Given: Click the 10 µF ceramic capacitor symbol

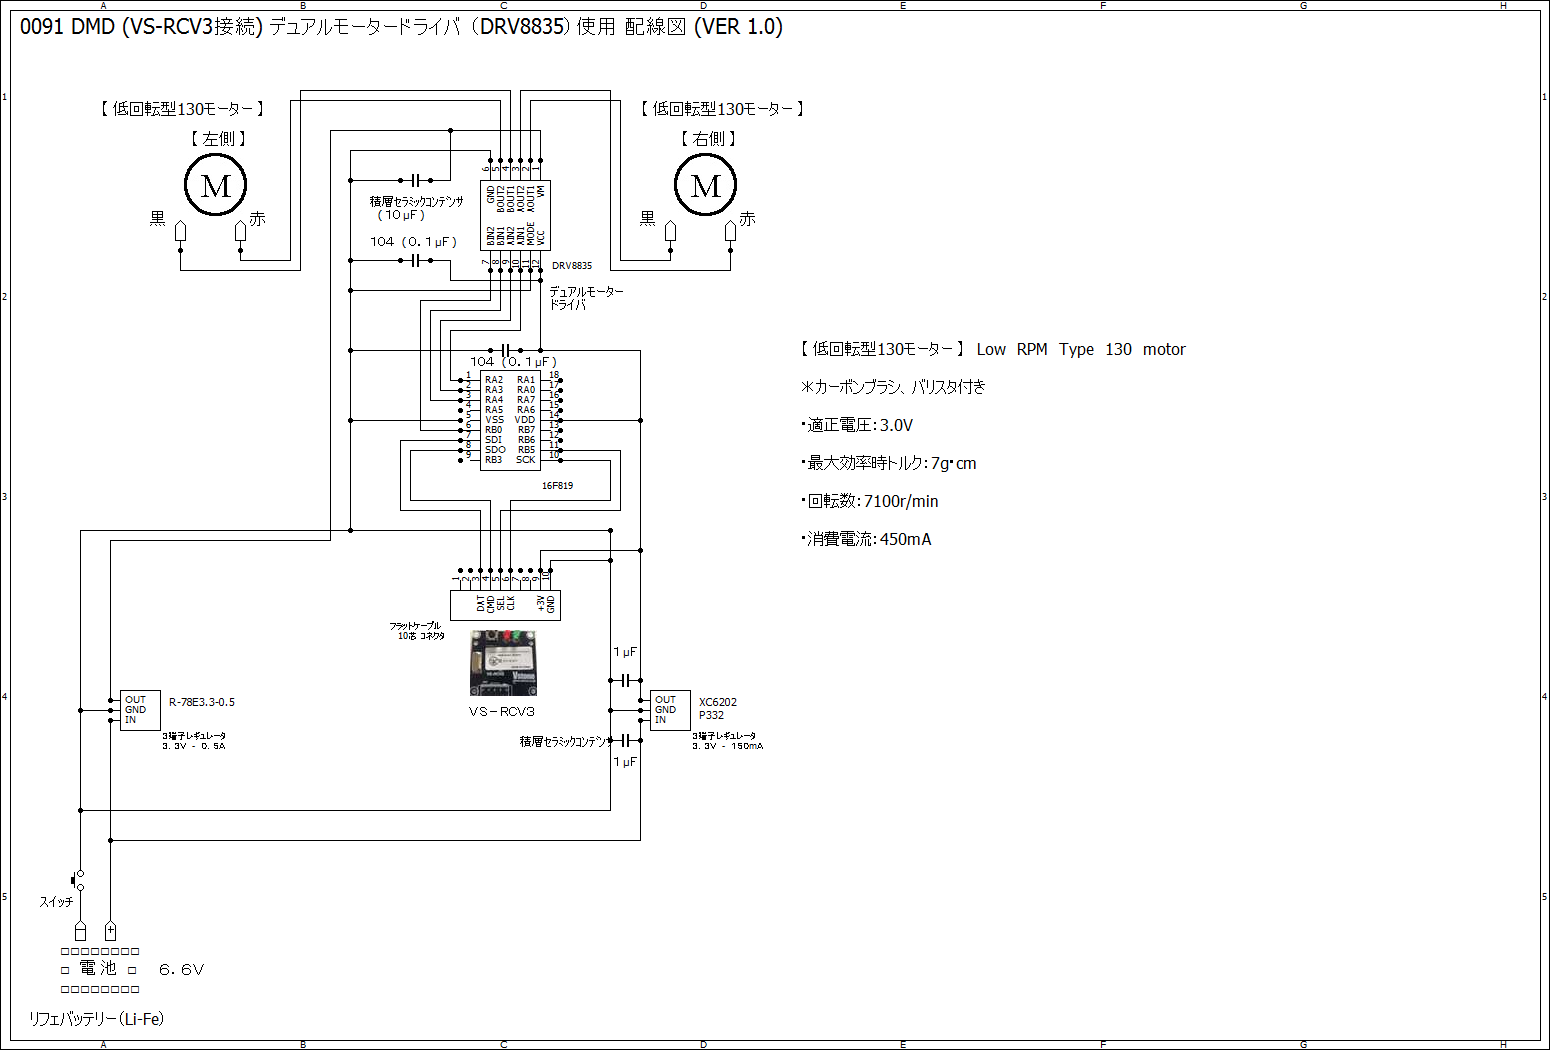Looking at the screenshot, I should pos(415,180).
